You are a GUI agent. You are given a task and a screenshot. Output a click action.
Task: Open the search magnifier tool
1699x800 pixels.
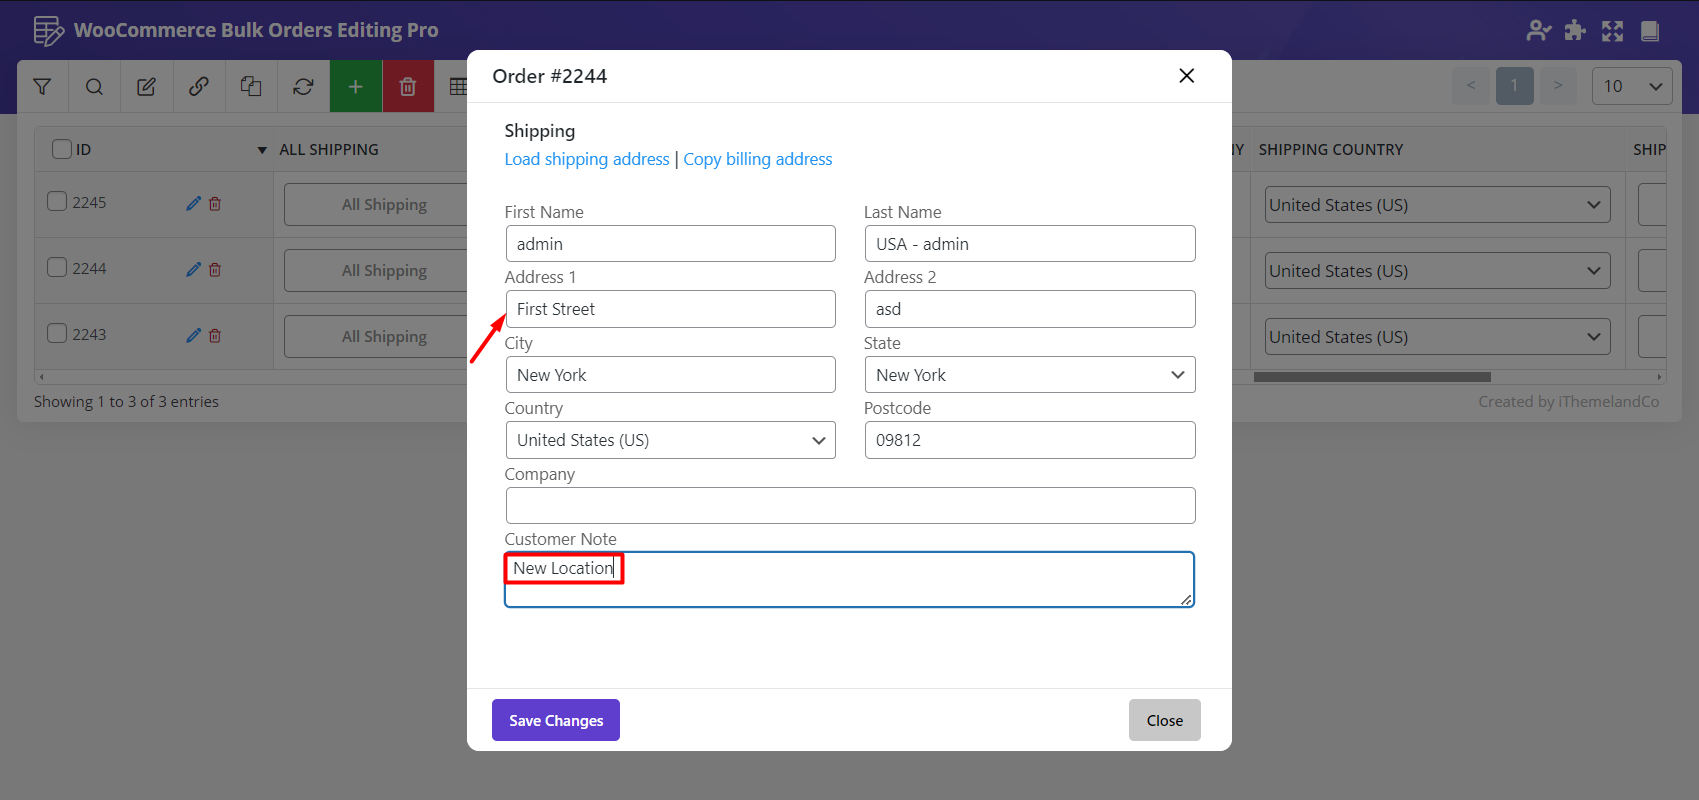94,87
